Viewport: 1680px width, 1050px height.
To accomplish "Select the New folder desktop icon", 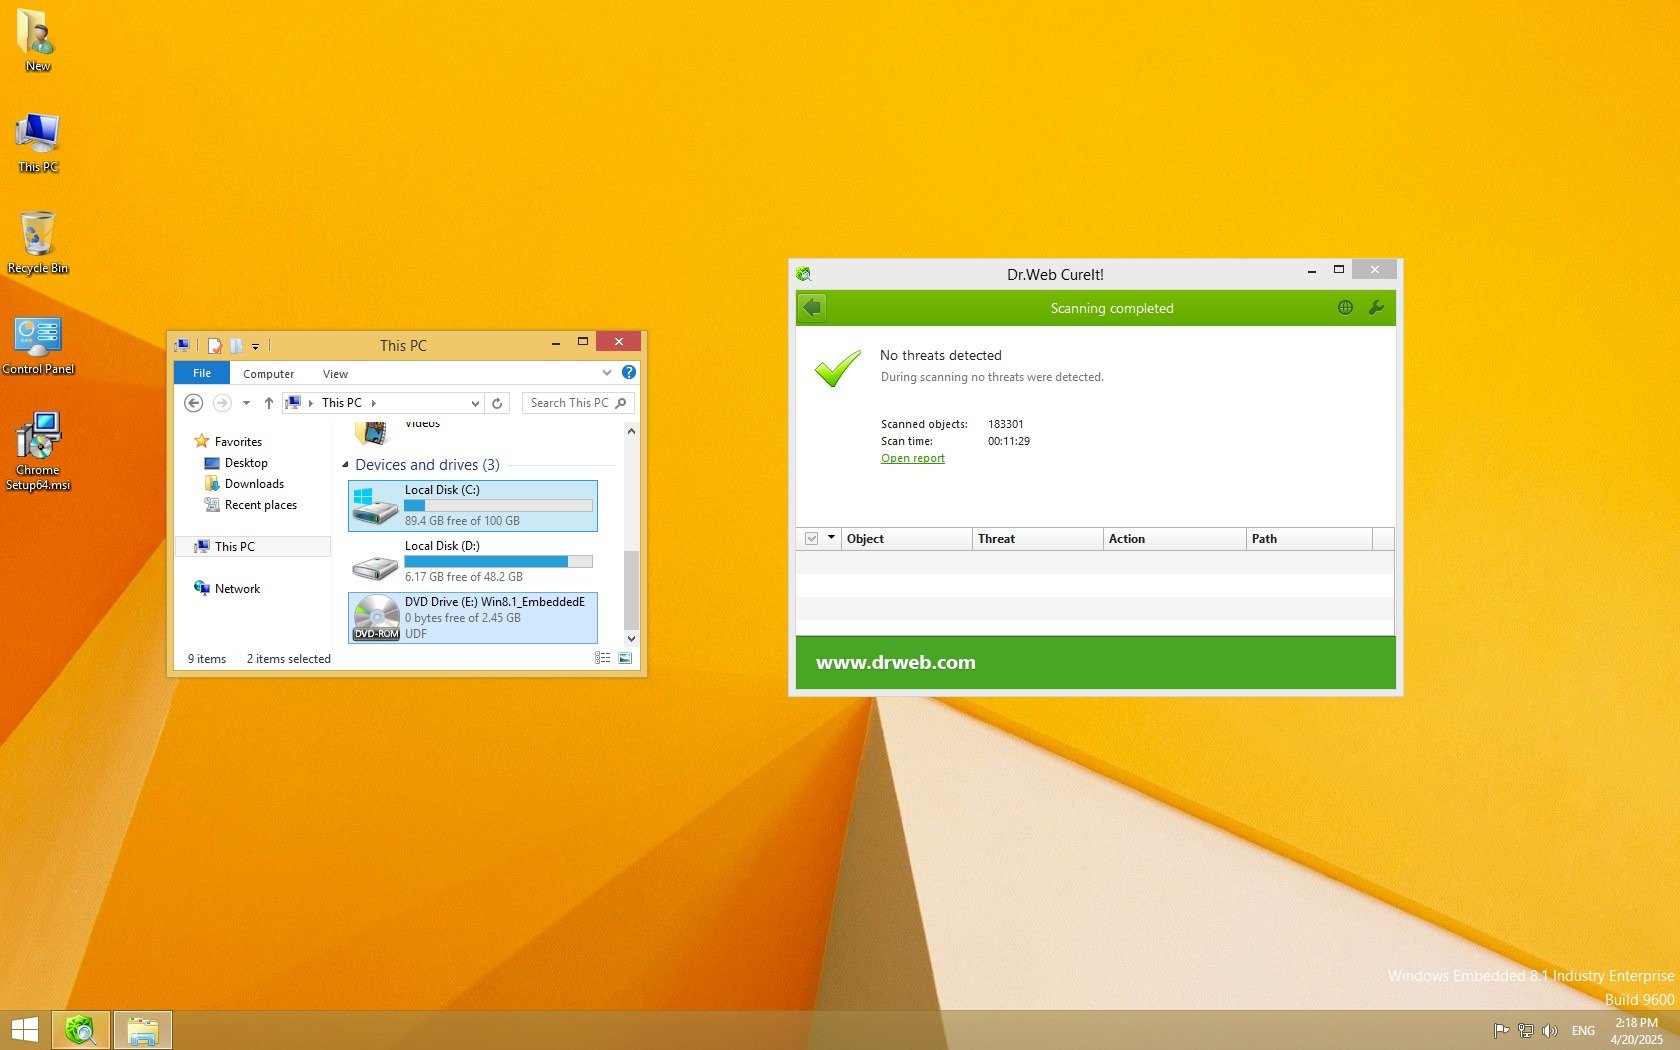I will click(x=38, y=40).
